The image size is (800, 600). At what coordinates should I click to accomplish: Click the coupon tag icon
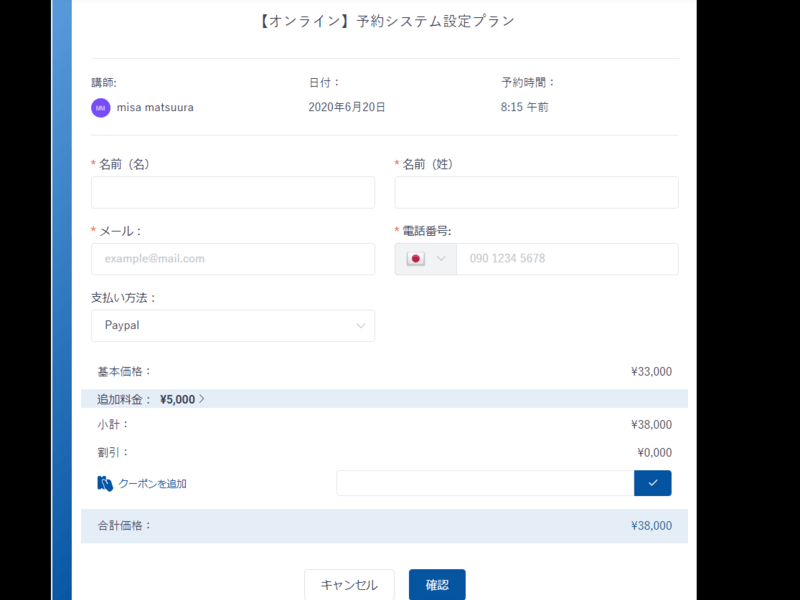(105, 484)
